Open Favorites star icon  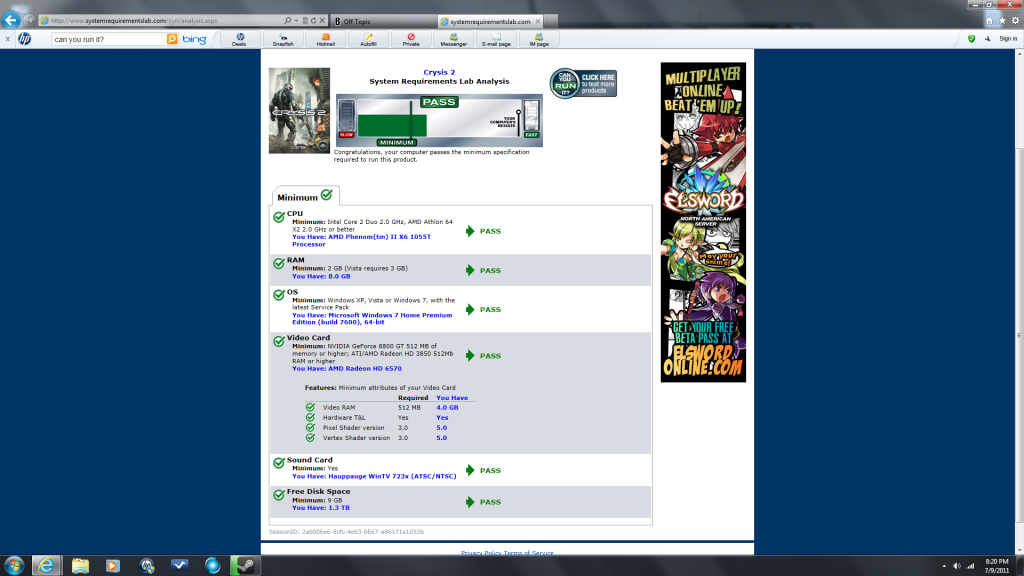1002,21
